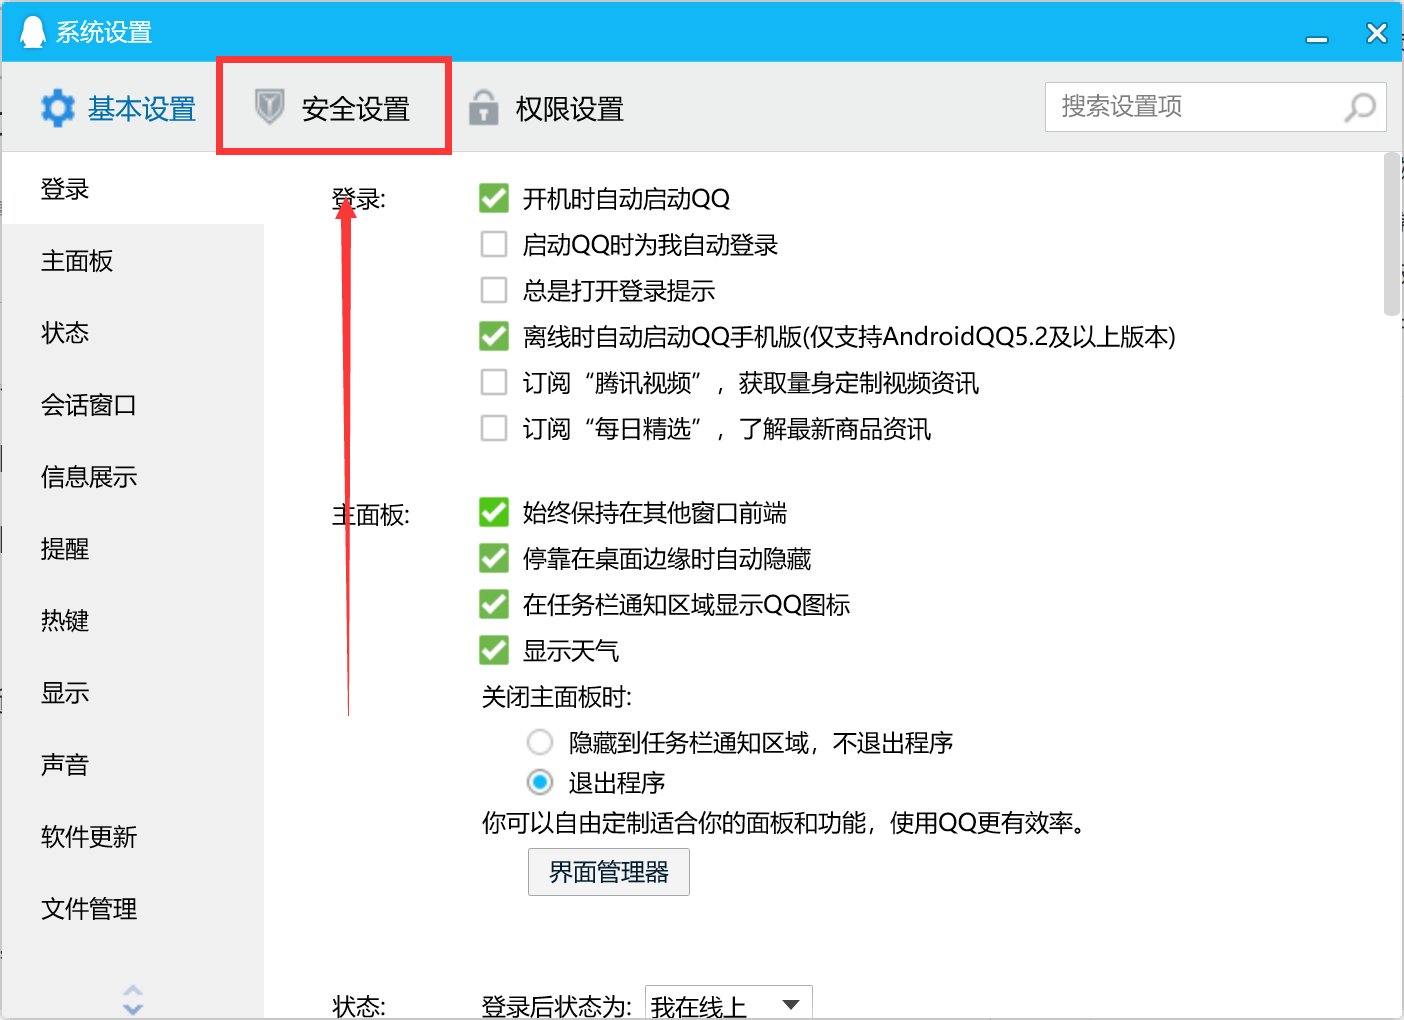Screen dimensions: 1404x1020
Task: Check 总是打开登录提示
Action: [x=493, y=290]
